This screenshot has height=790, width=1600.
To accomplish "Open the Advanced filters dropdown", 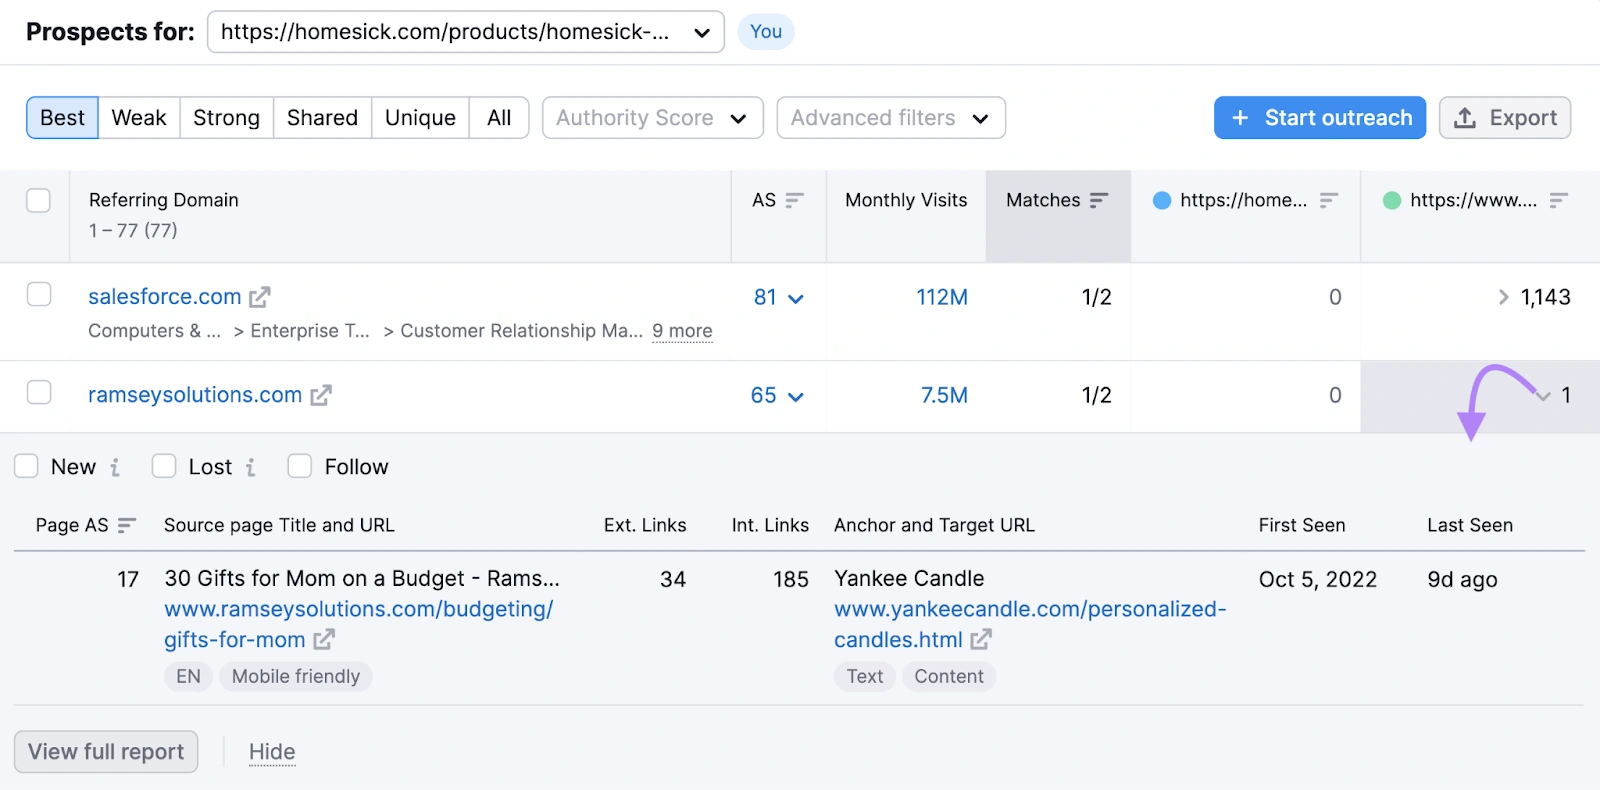I will (x=891, y=118).
